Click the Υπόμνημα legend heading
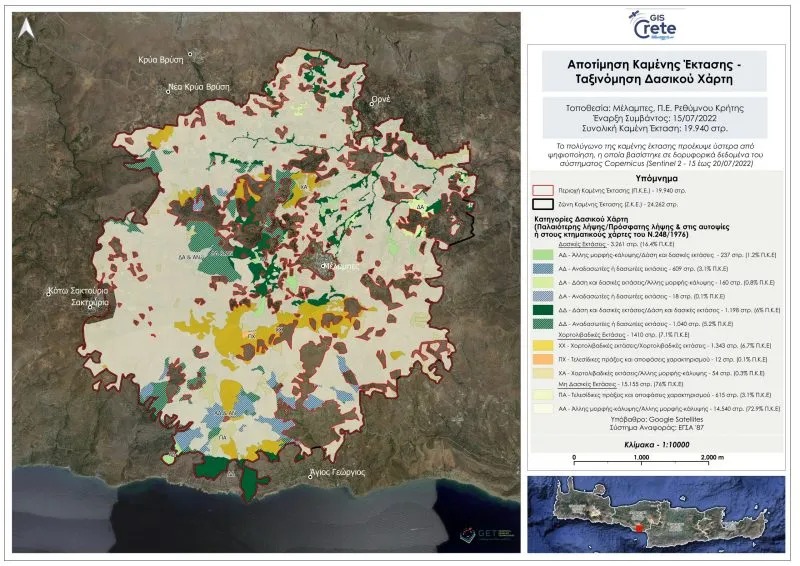 (x=657, y=178)
